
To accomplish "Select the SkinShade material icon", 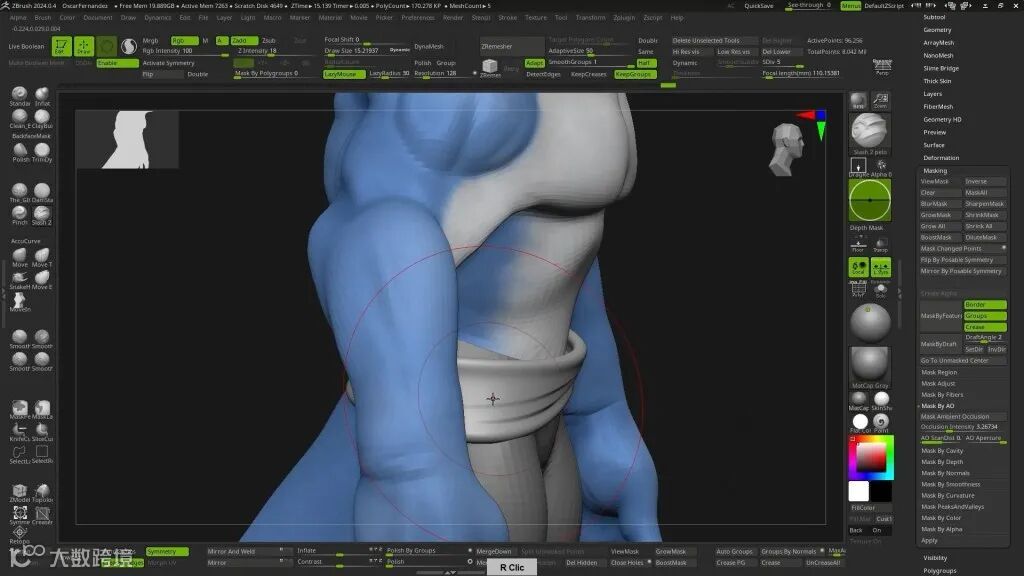I will [x=882, y=400].
